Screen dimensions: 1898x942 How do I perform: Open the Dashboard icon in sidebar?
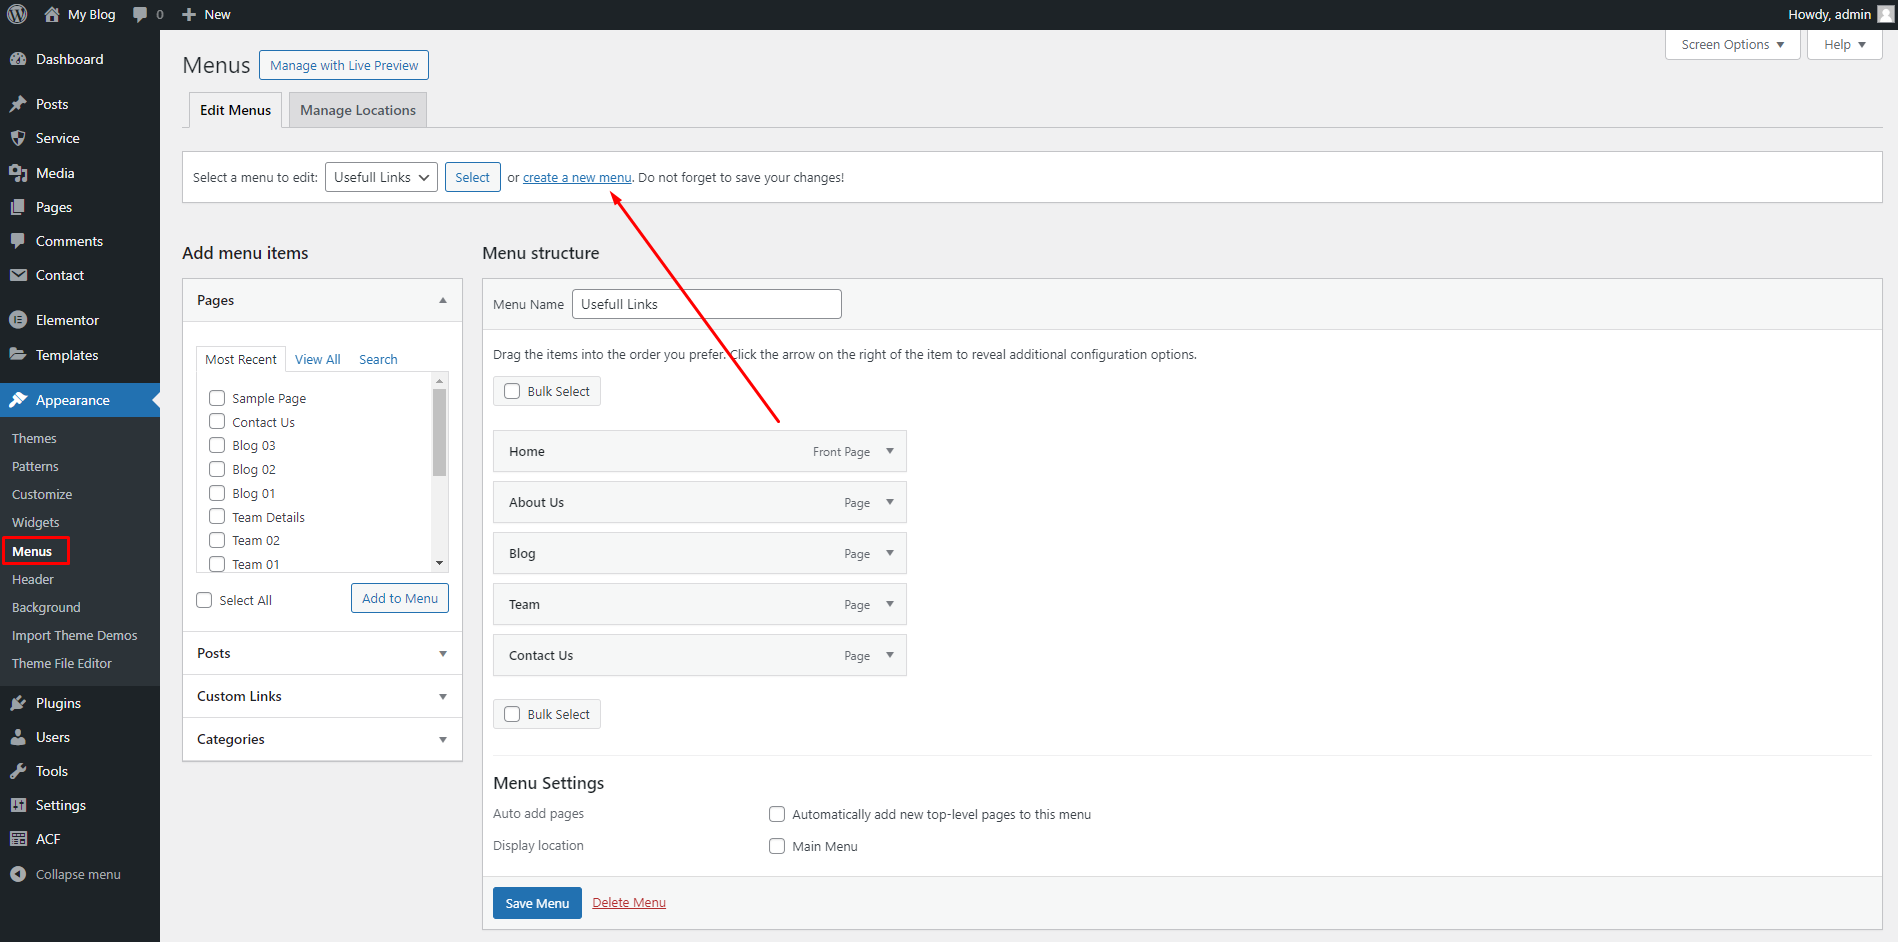pos(18,59)
